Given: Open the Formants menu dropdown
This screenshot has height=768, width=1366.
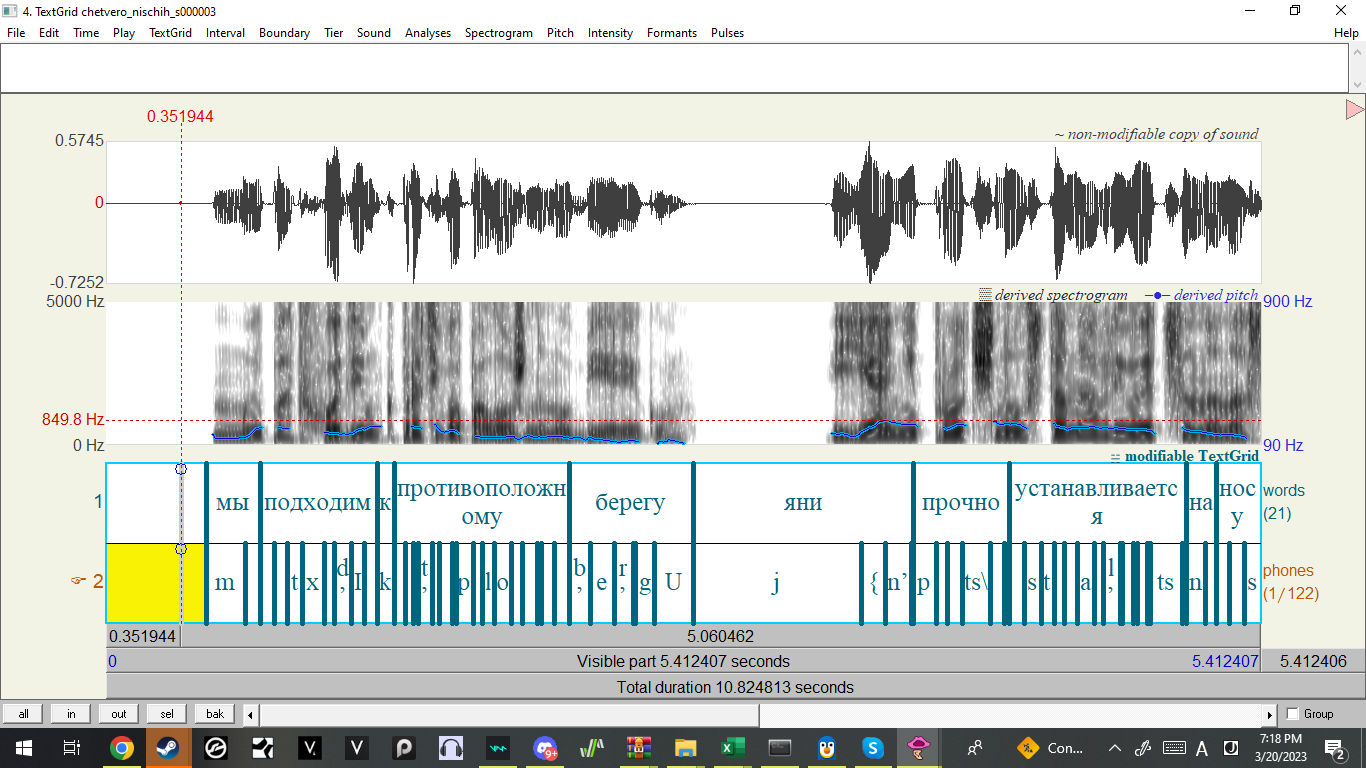Looking at the screenshot, I should [671, 33].
